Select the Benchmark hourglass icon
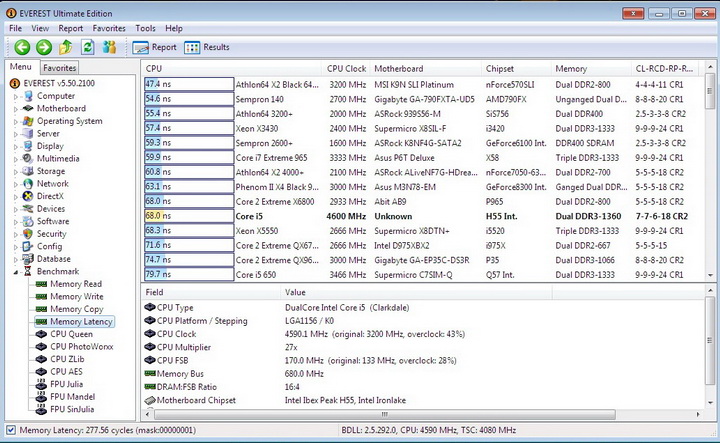This screenshot has width=720, height=443. 28,271
